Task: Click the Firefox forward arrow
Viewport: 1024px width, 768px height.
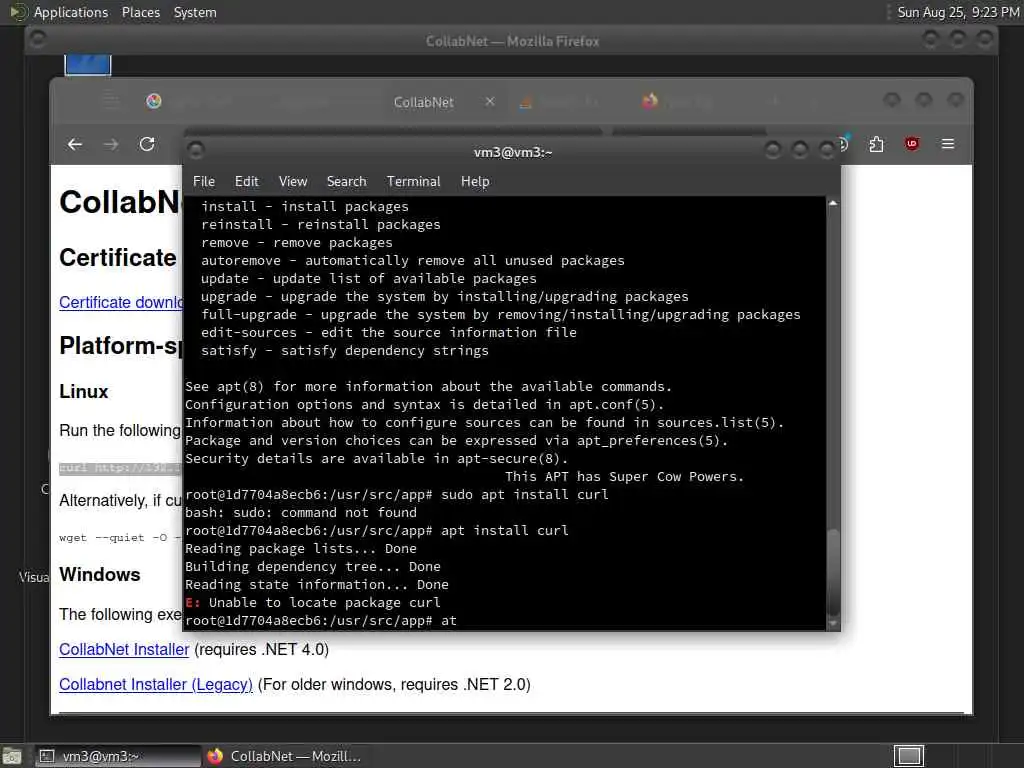Action: click(111, 144)
